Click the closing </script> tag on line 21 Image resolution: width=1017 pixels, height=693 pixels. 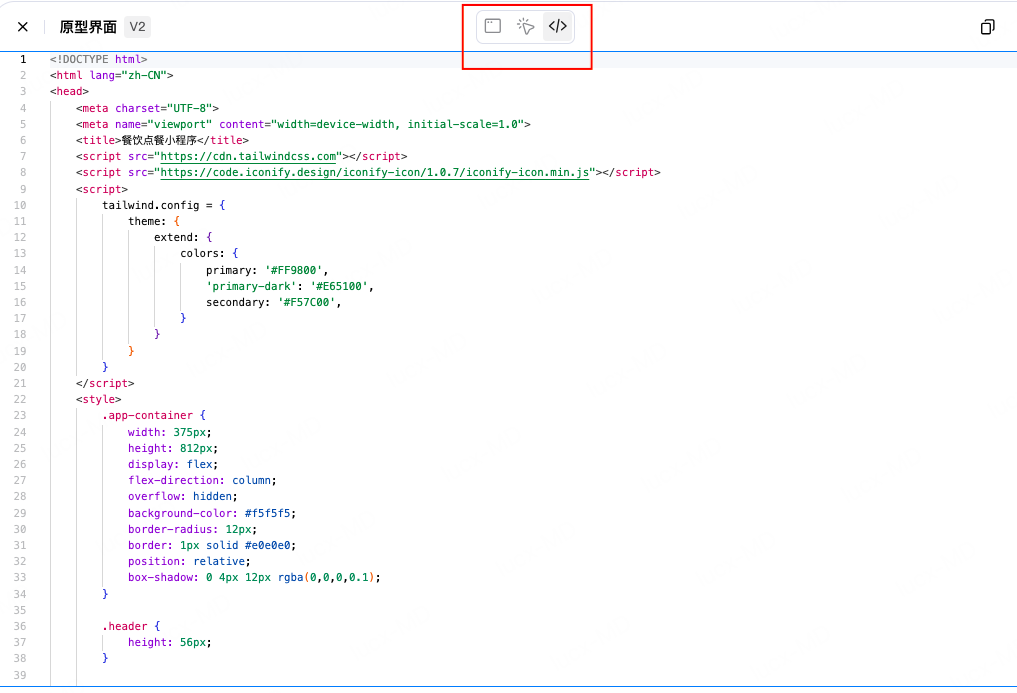105,383
